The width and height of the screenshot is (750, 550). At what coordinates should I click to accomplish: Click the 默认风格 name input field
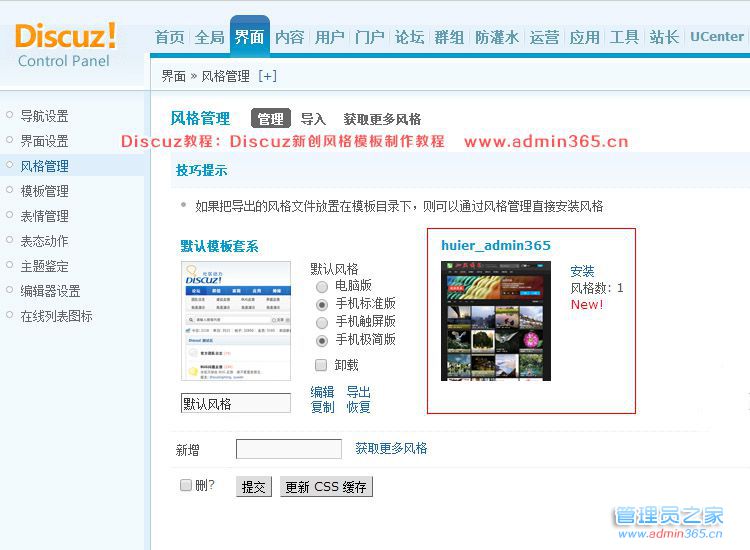pos(236,403)
